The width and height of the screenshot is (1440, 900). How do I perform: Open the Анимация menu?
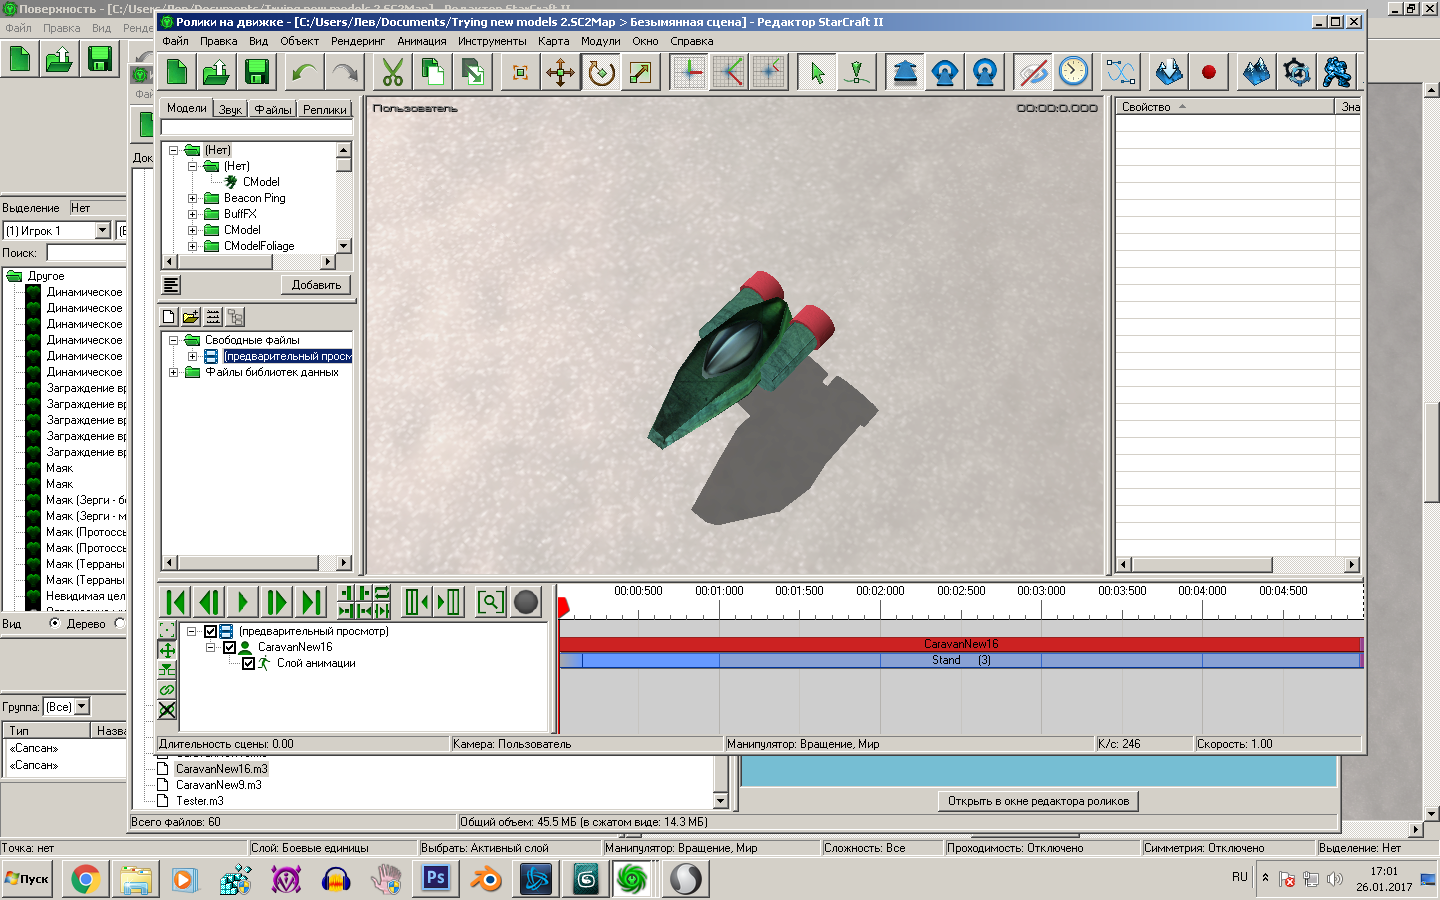421,41
